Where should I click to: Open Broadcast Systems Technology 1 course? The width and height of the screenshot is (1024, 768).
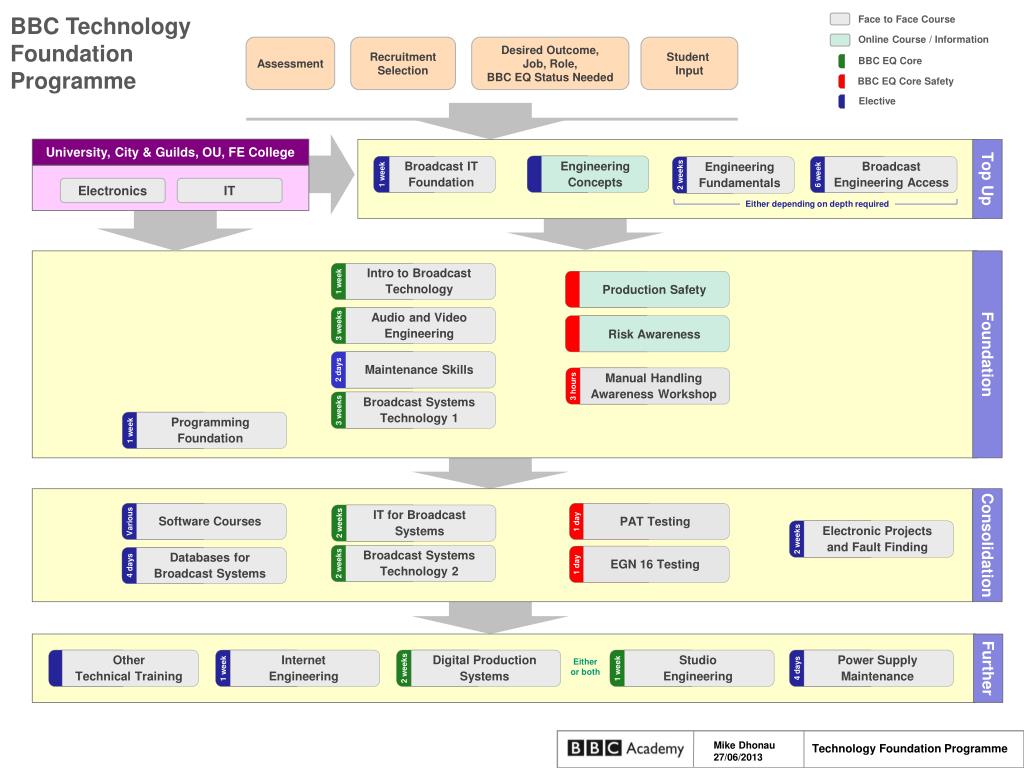(413, 410)
